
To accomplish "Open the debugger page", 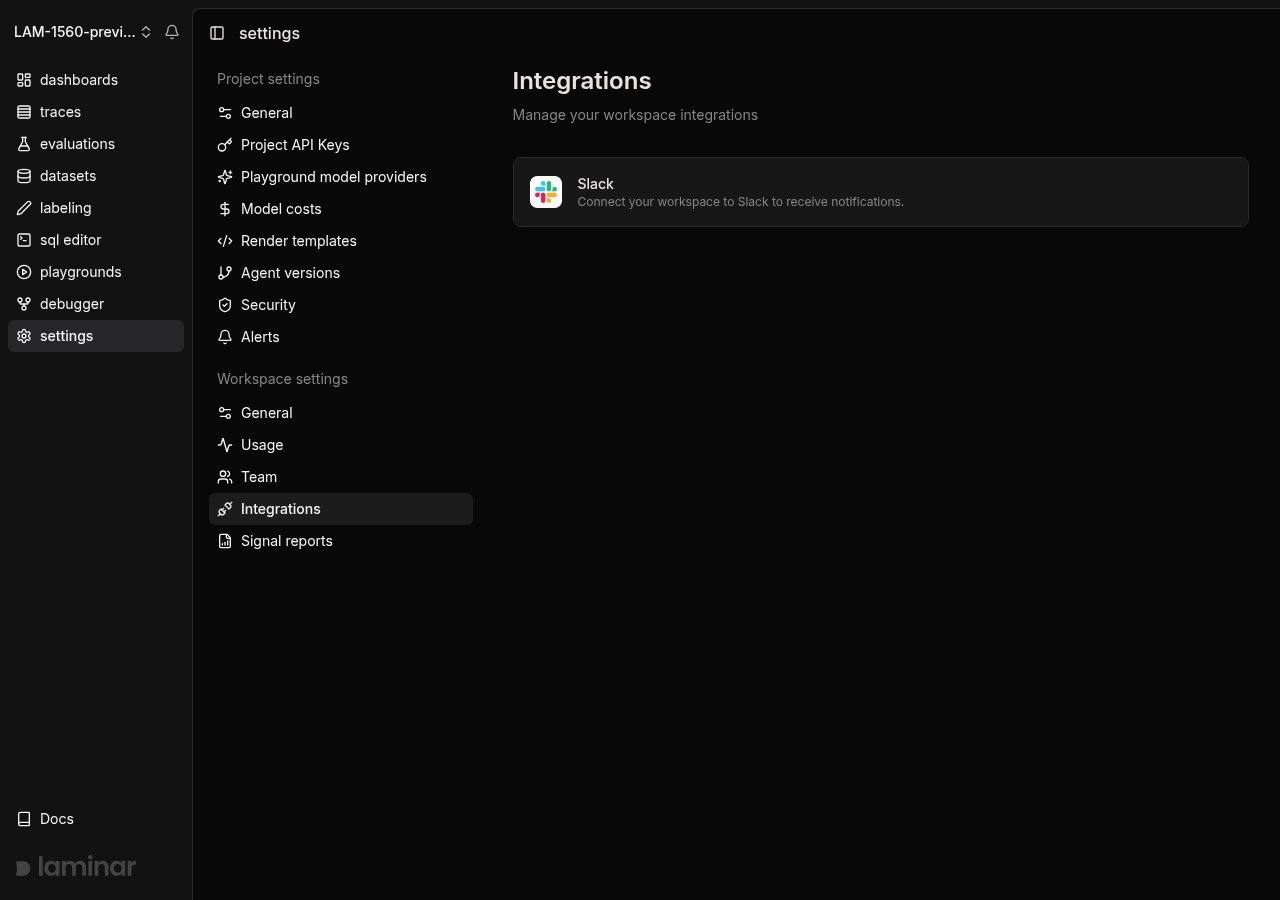I will click(96, 304).
